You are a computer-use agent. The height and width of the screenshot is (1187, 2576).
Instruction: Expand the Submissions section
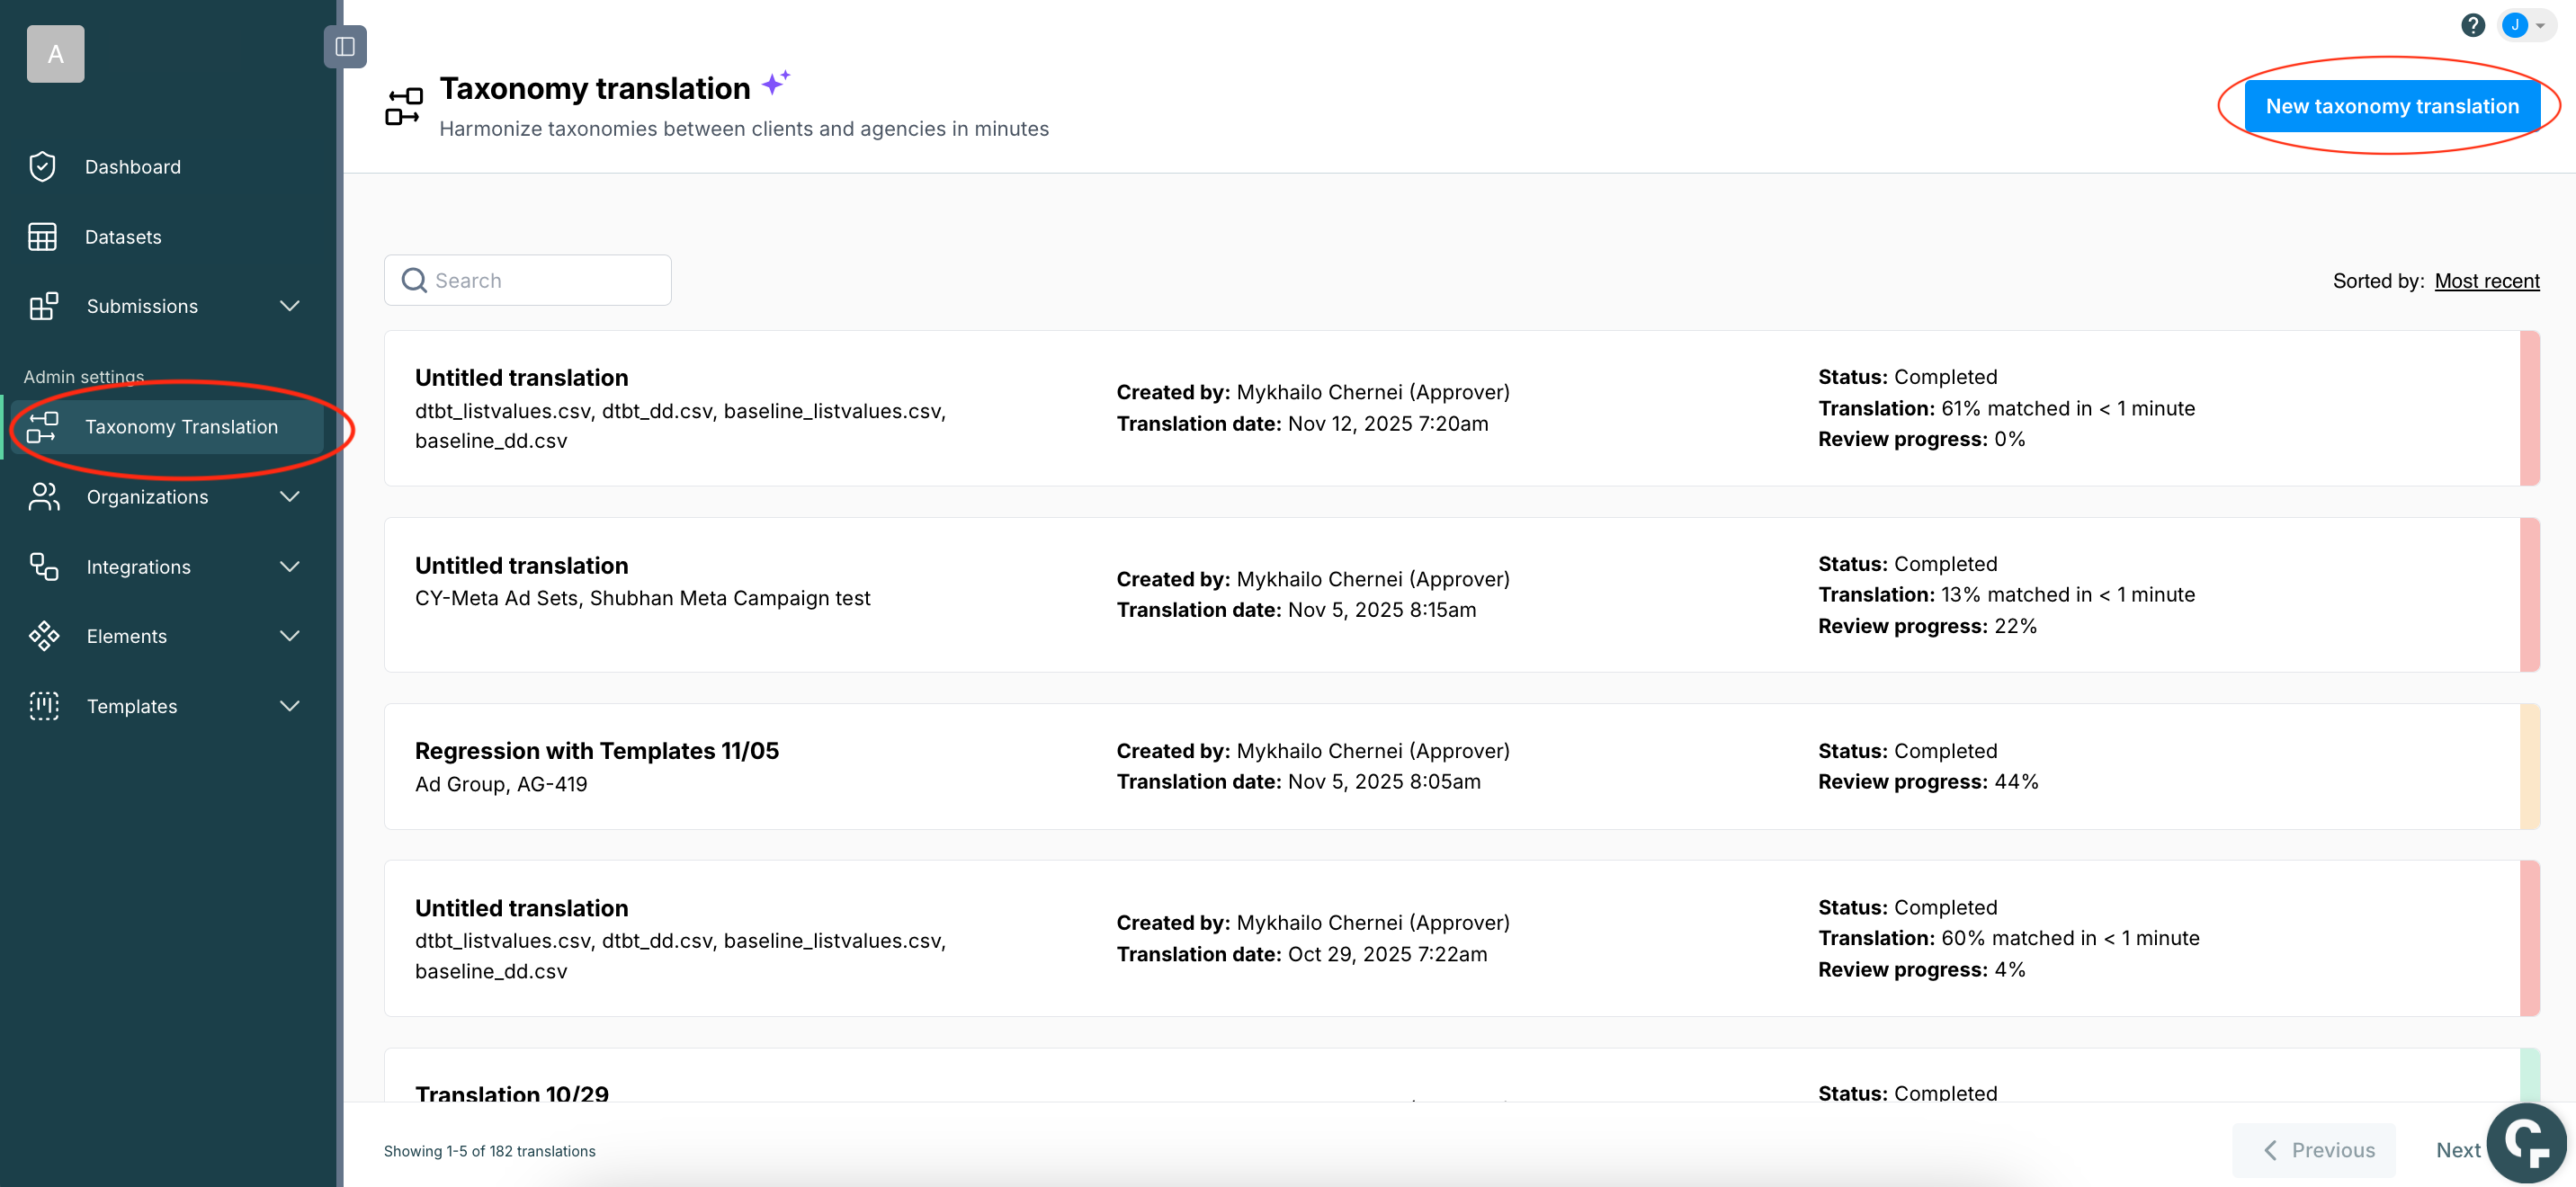289,306
